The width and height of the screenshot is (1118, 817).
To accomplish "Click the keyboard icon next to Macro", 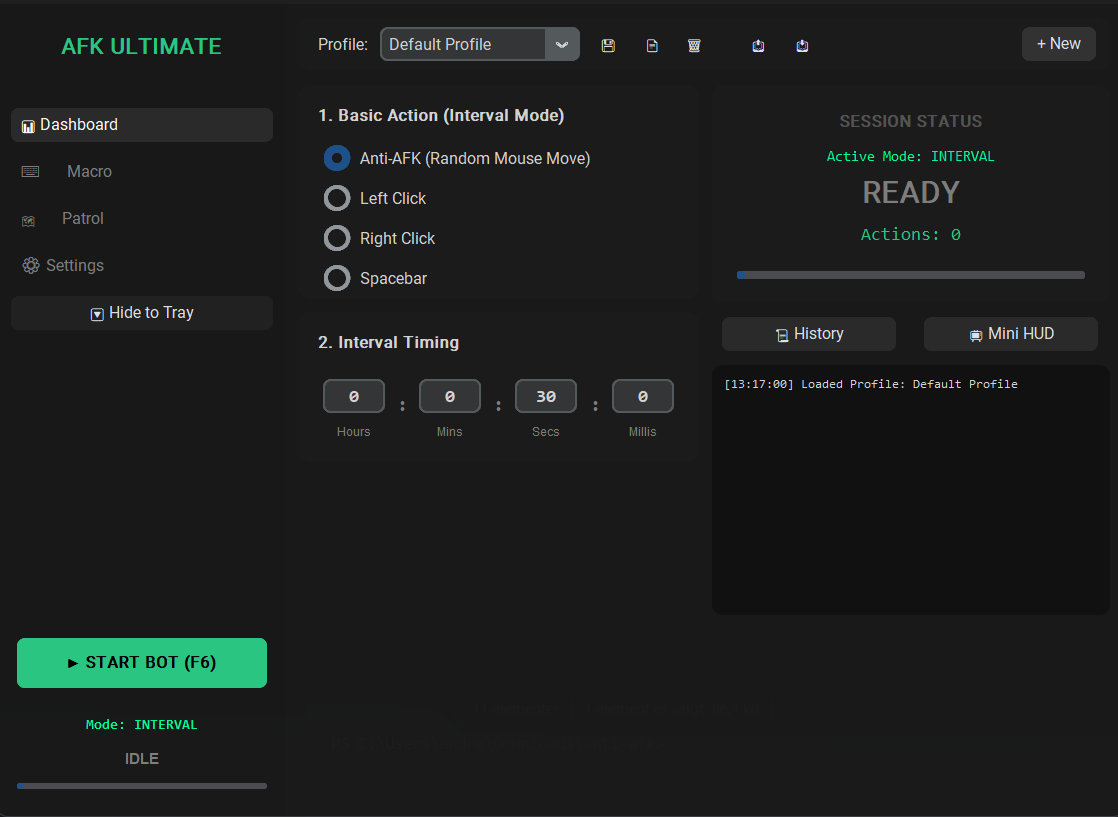I will pyautogui.click(x=31, y=172).
